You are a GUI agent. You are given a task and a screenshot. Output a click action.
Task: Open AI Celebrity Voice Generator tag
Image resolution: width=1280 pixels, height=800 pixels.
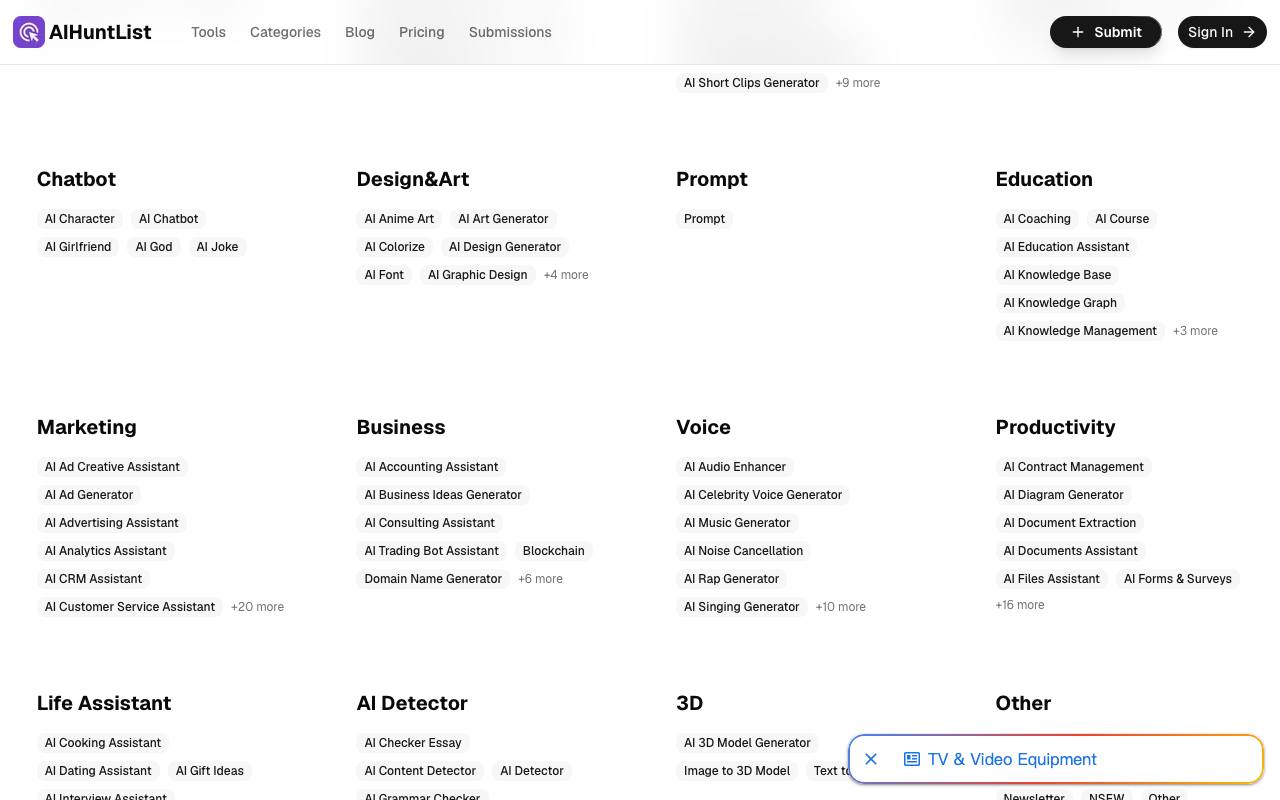click(x=763, y=495)
